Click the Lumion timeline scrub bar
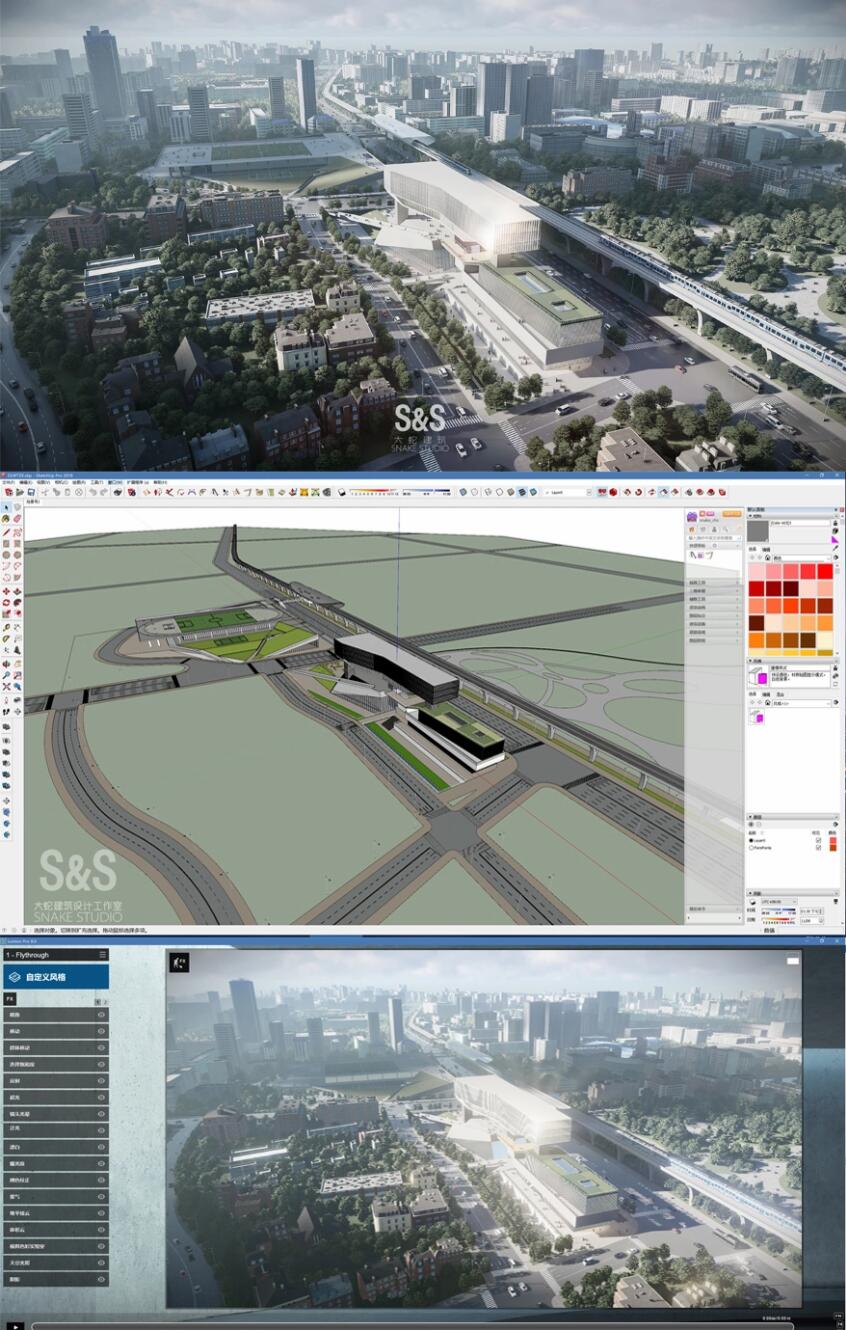 [413, 1326]
